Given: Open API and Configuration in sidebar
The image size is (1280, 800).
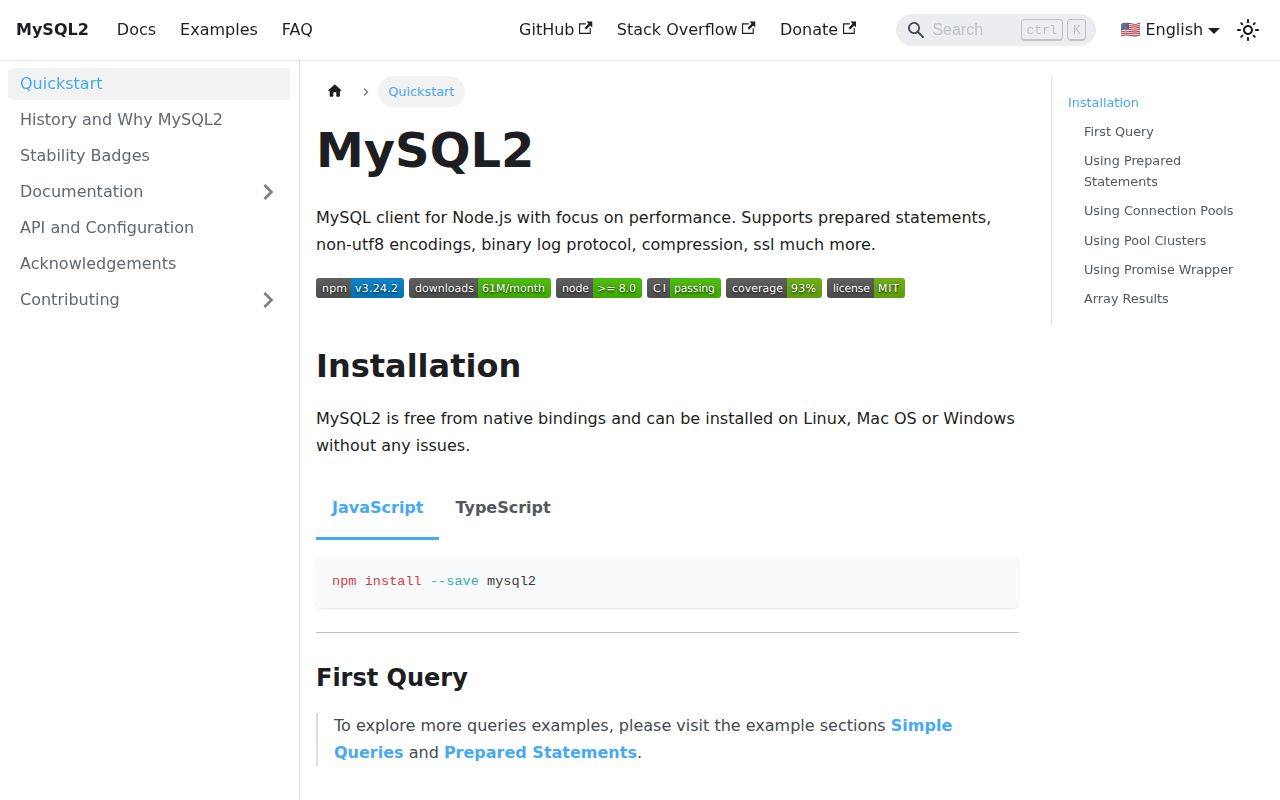Looking at the screenshot, I should 149,227.
